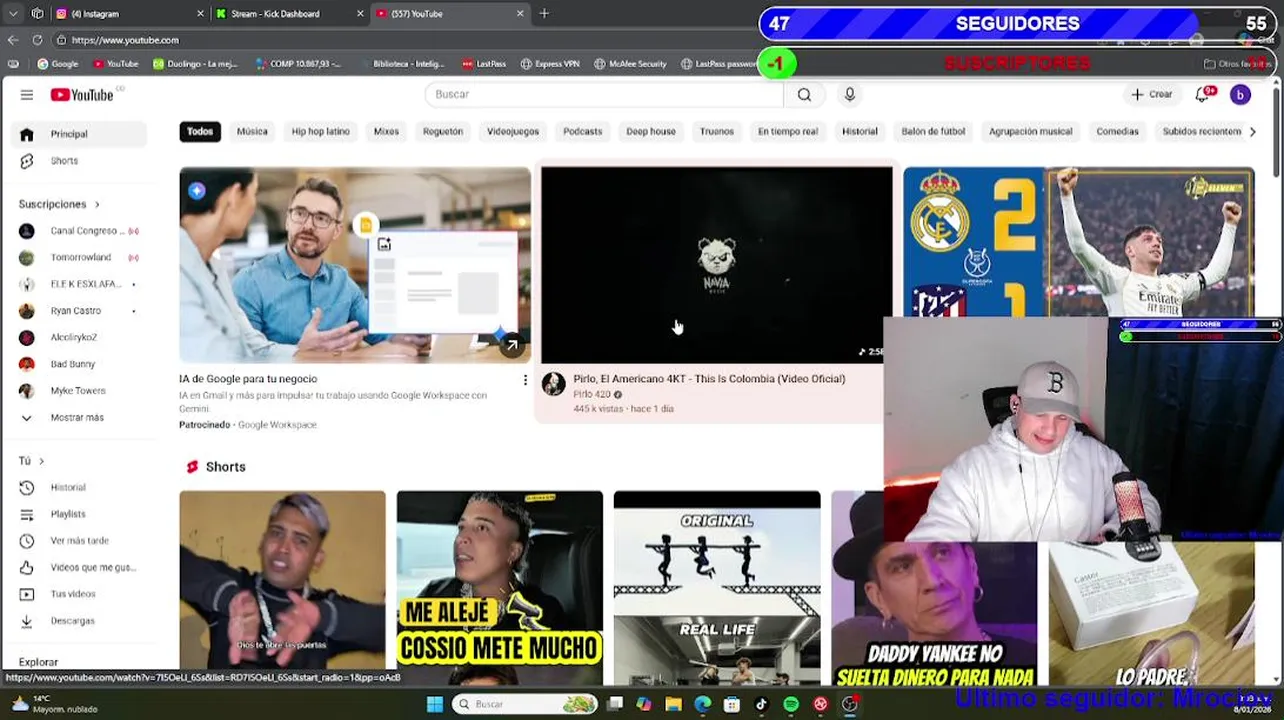Image resolution: width=1284 pixels, height=720 pixels.
Task: Open TikTok from the taskbar
Action: [761, 704]
